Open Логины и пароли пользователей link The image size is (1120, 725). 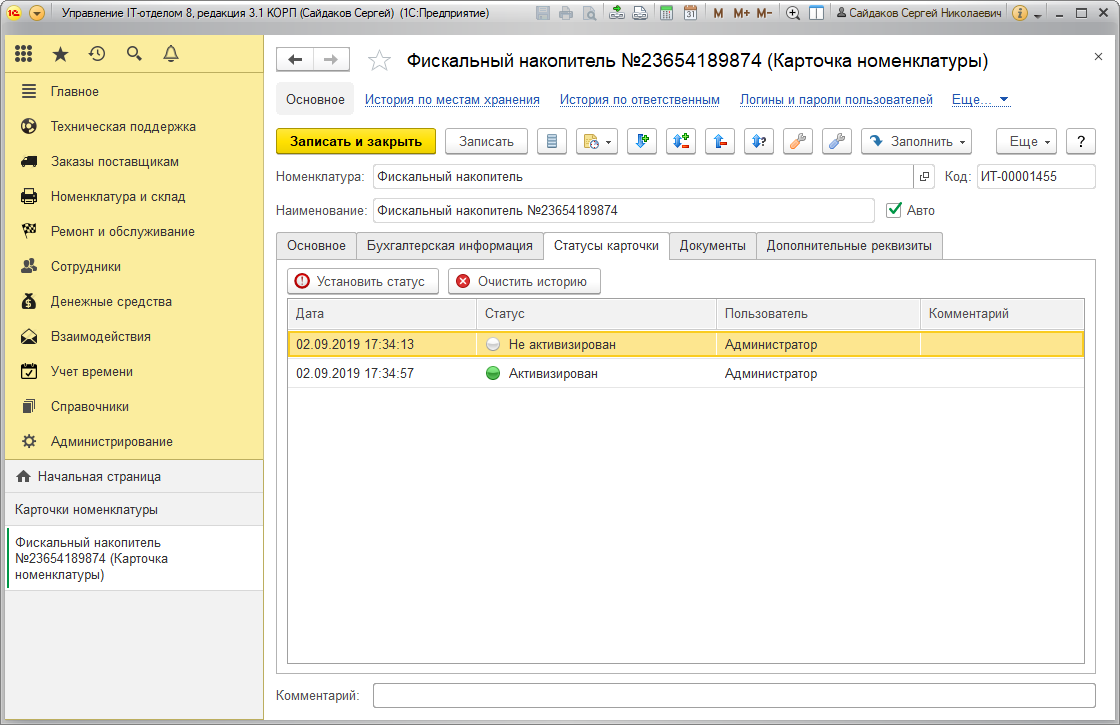pos(836,99)
